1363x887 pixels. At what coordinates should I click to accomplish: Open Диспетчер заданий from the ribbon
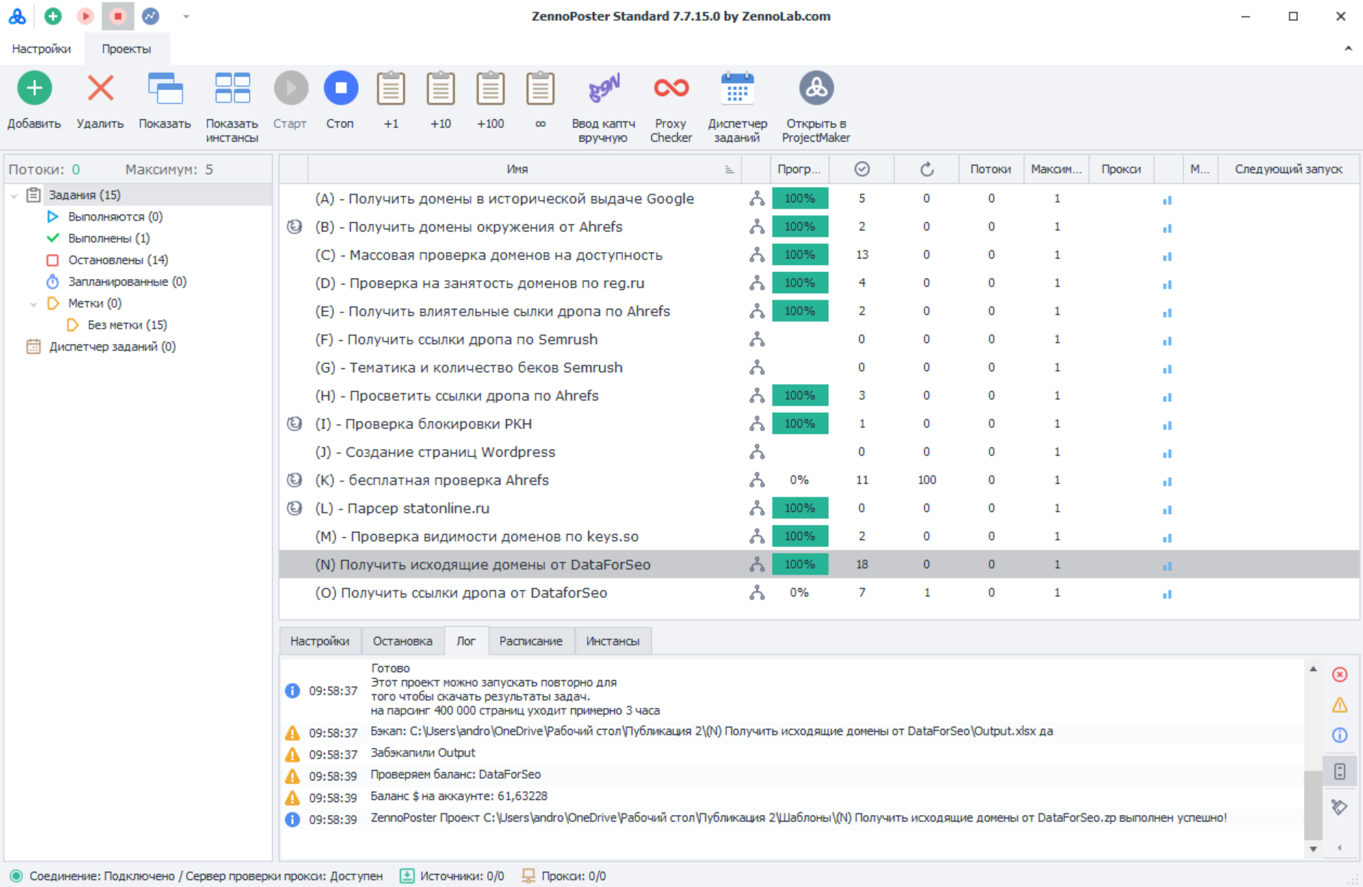coord(737,108)
